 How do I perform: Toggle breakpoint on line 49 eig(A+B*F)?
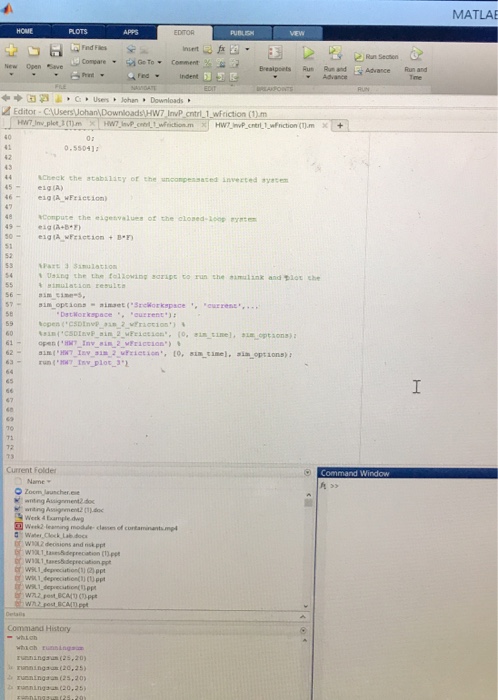(x=19, y=226)
